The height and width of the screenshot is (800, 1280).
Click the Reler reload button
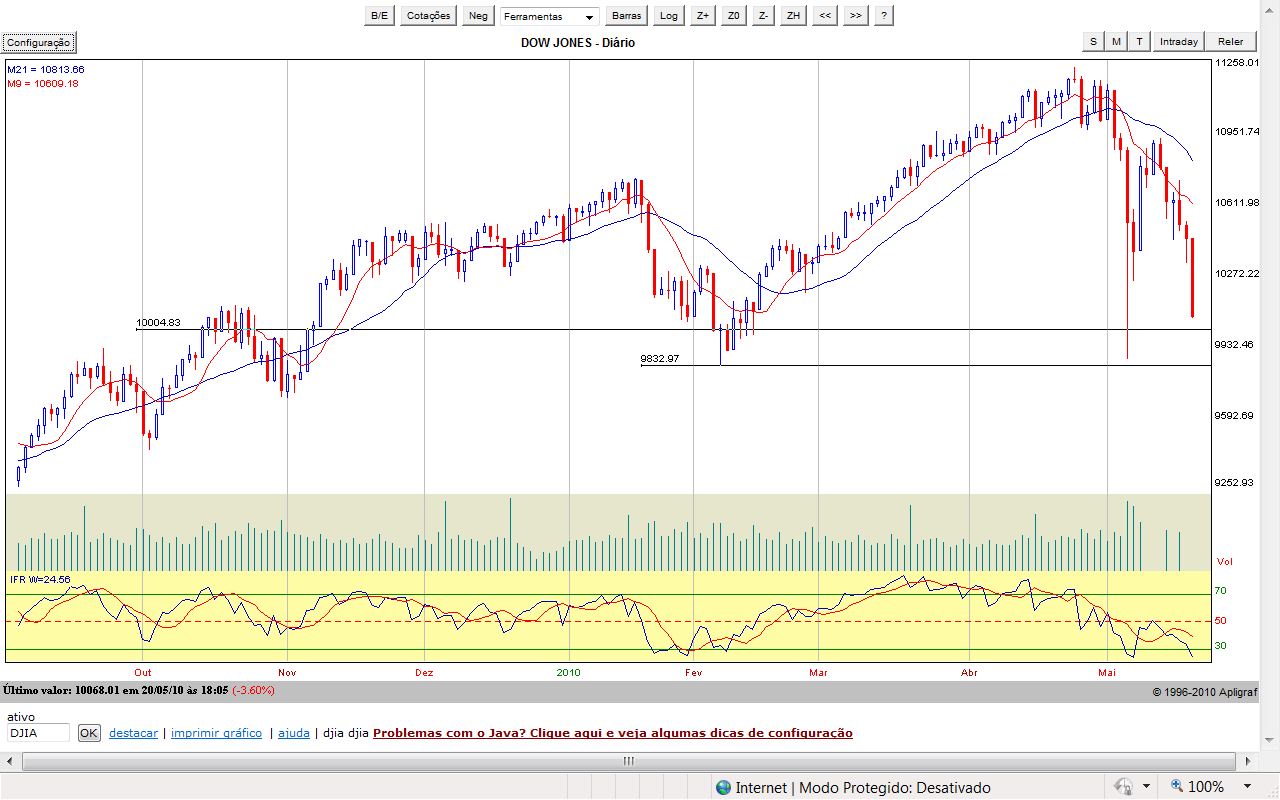[x=1231, y=41]
